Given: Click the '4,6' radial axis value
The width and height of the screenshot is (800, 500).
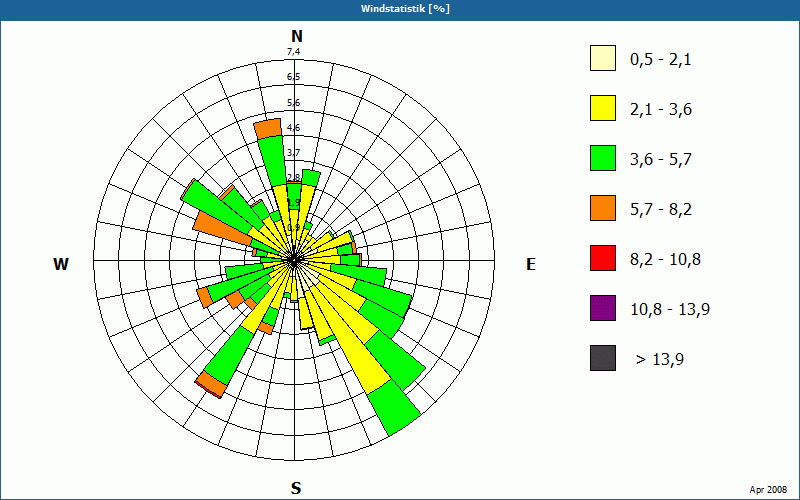Looking at the screenshot, I should tap(293, 128).
